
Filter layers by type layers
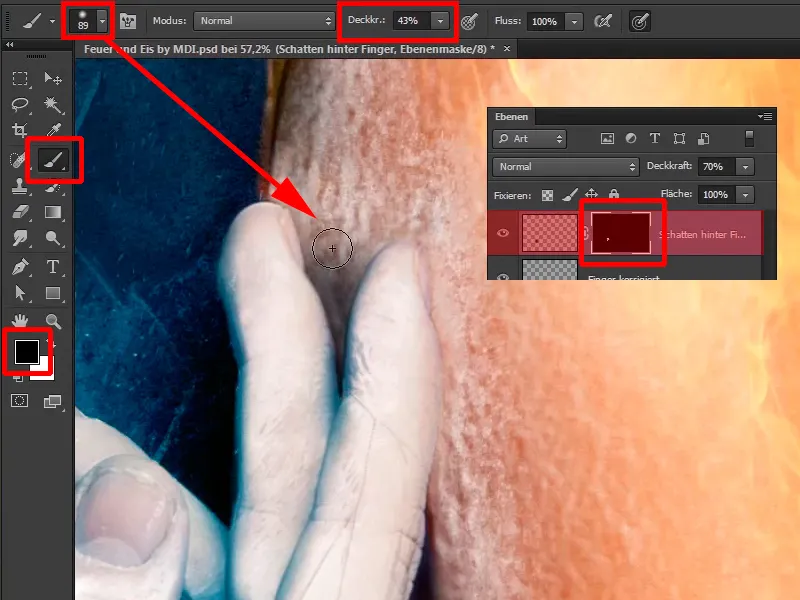point(655,138)
